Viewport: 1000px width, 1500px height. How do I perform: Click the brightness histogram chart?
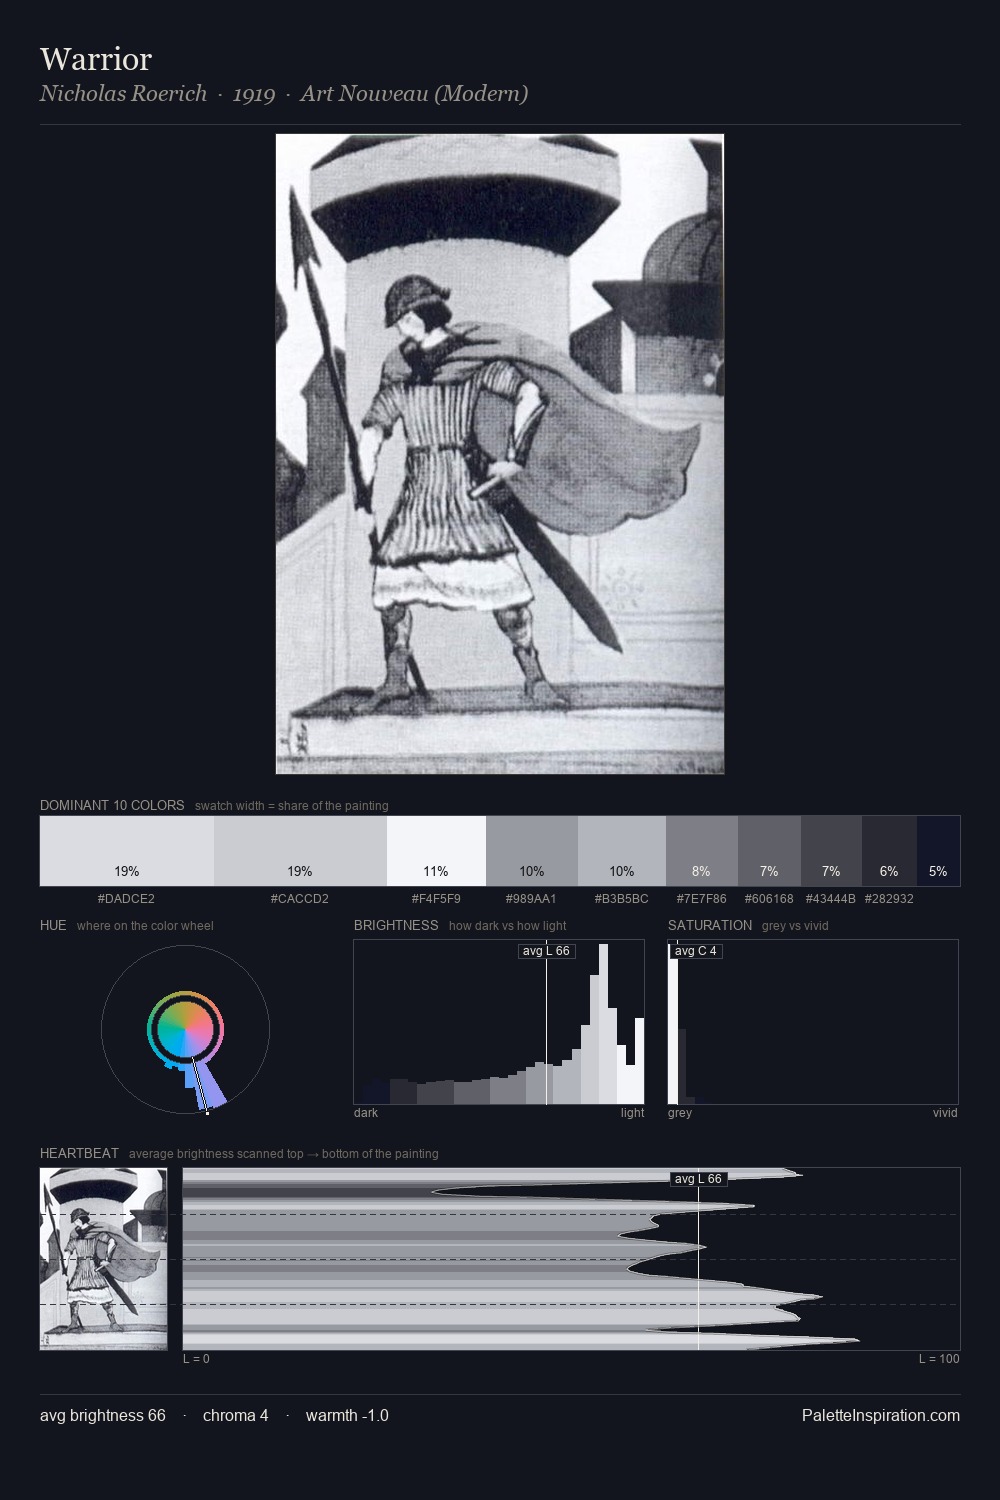click(499, 1022)
